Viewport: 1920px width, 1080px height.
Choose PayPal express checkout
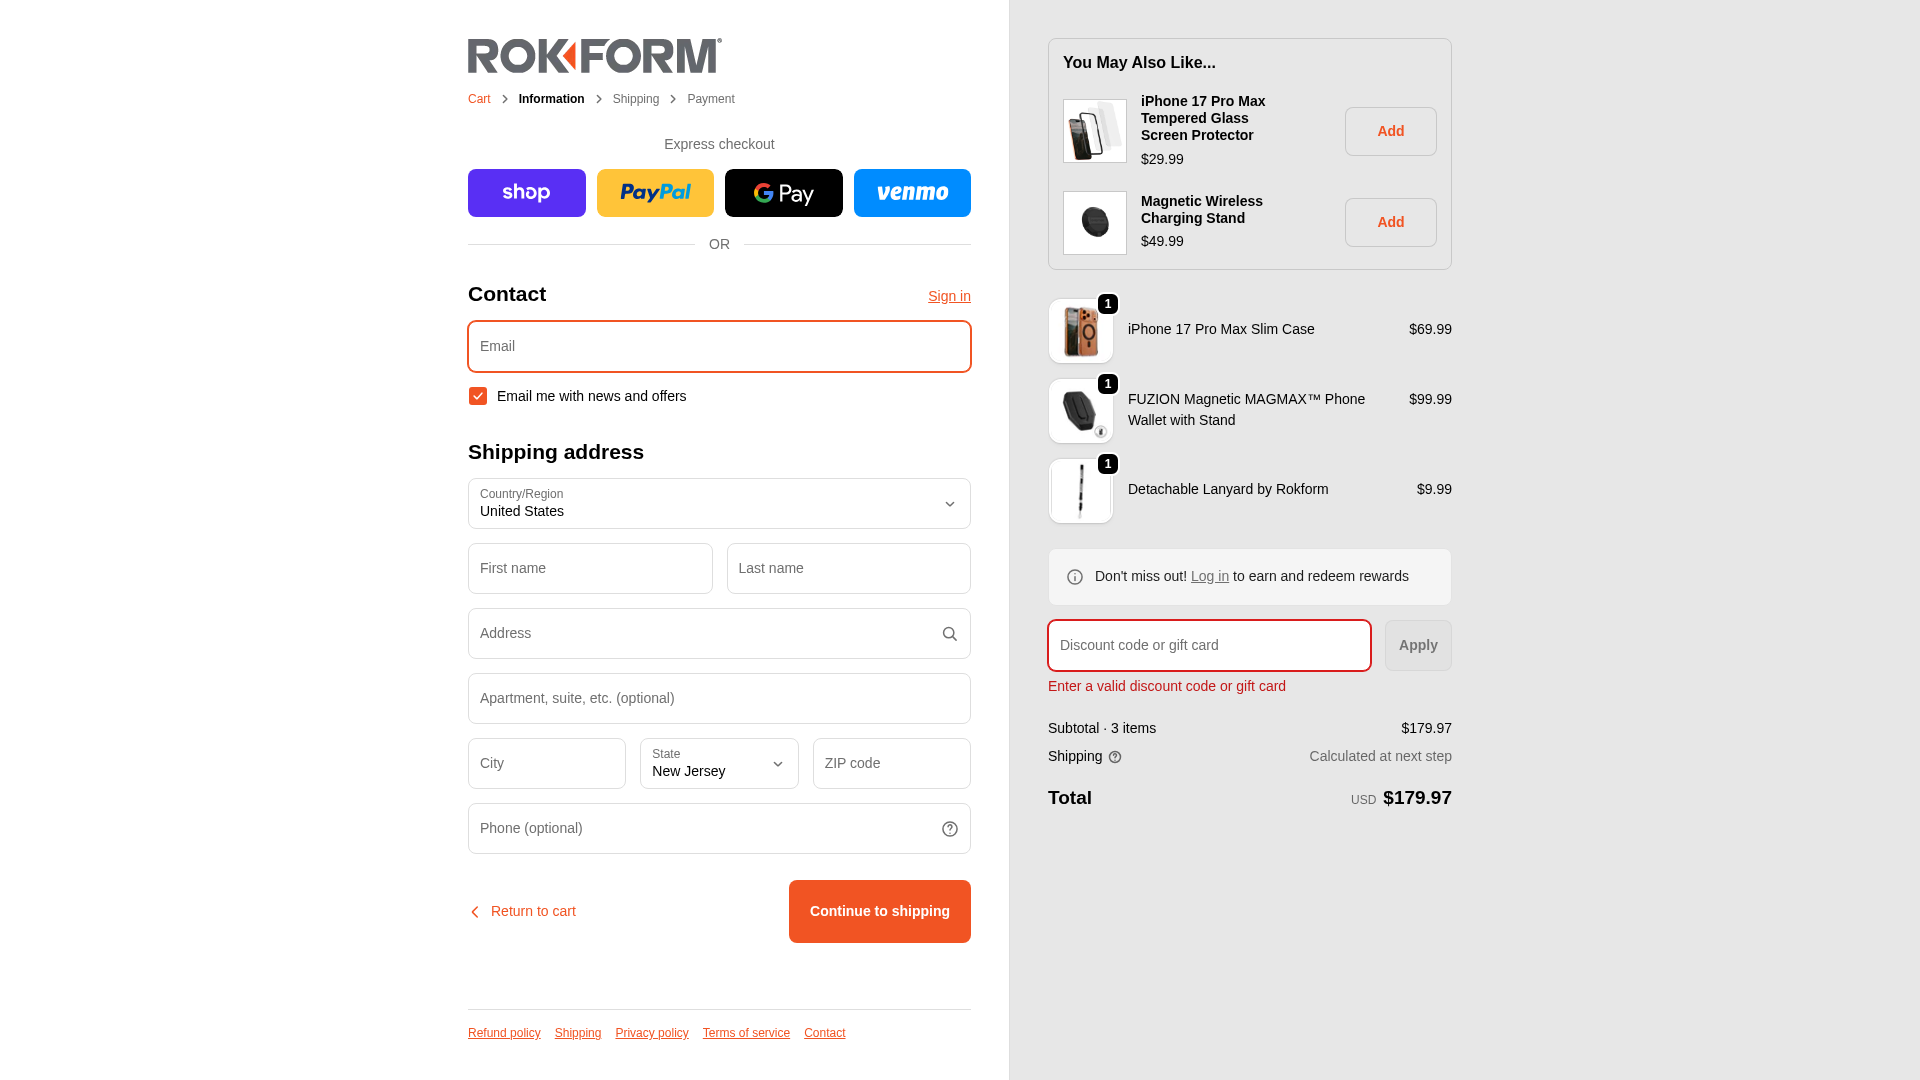pyautogui.click(x=655, y=193)
